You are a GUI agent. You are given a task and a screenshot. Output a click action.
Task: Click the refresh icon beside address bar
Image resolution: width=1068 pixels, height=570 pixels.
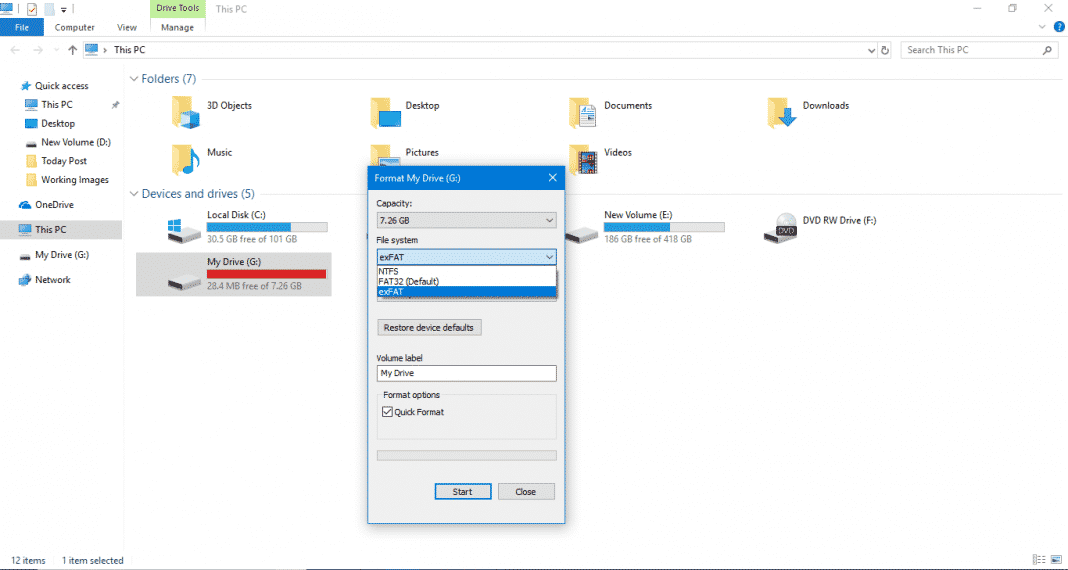coord(885,50)
